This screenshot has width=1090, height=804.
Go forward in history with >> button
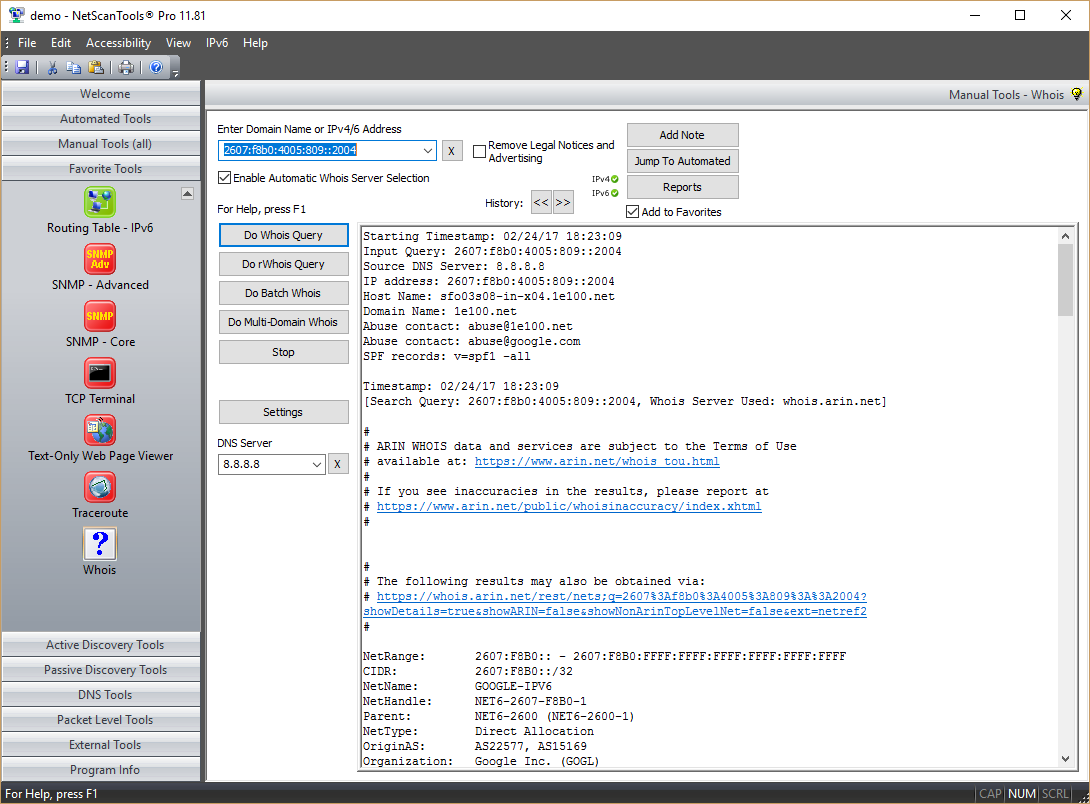click(563, 202)
